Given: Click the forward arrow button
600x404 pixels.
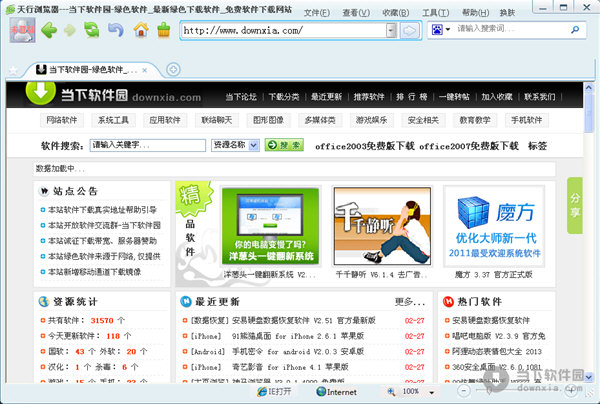Looking at the screenshot, I should 70,30.
